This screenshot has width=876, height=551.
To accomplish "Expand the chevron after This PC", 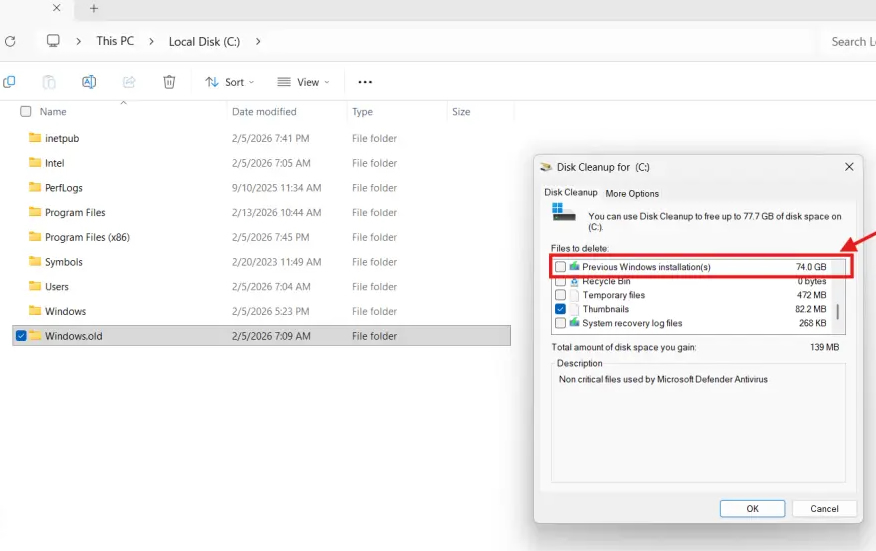I will (151, 41).
